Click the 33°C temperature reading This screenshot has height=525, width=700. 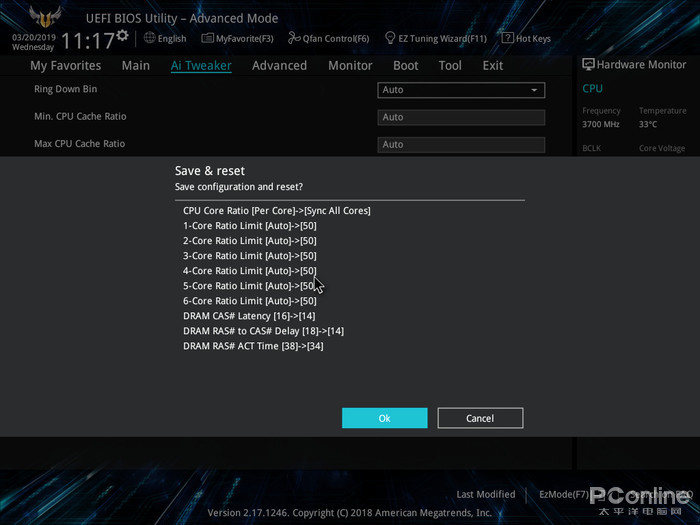(x=648, y=124)
